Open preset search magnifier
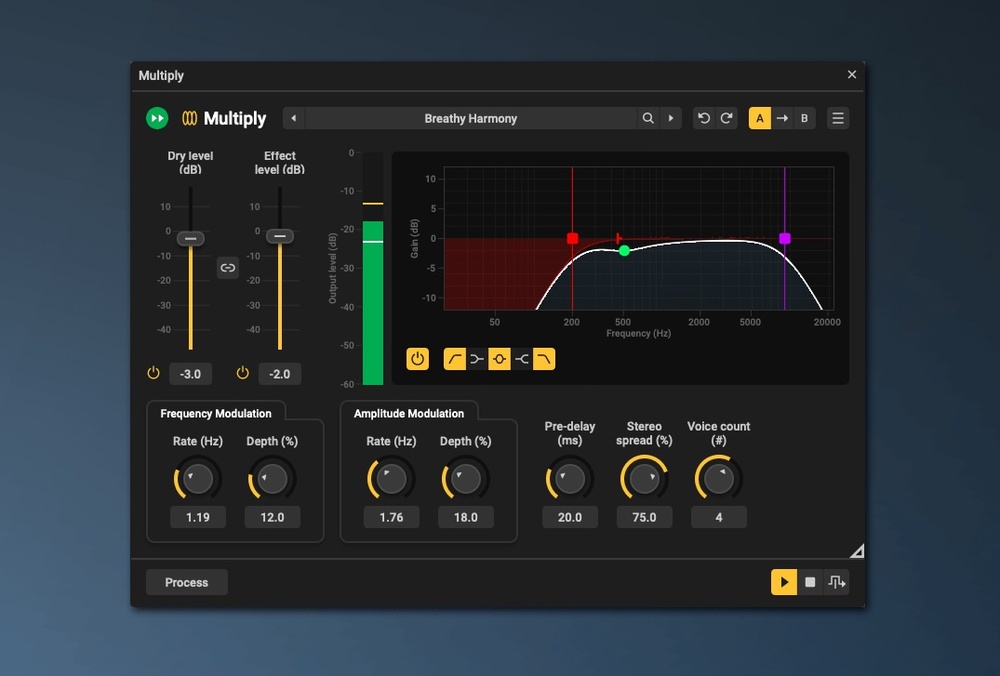 (x=648, y=118)
